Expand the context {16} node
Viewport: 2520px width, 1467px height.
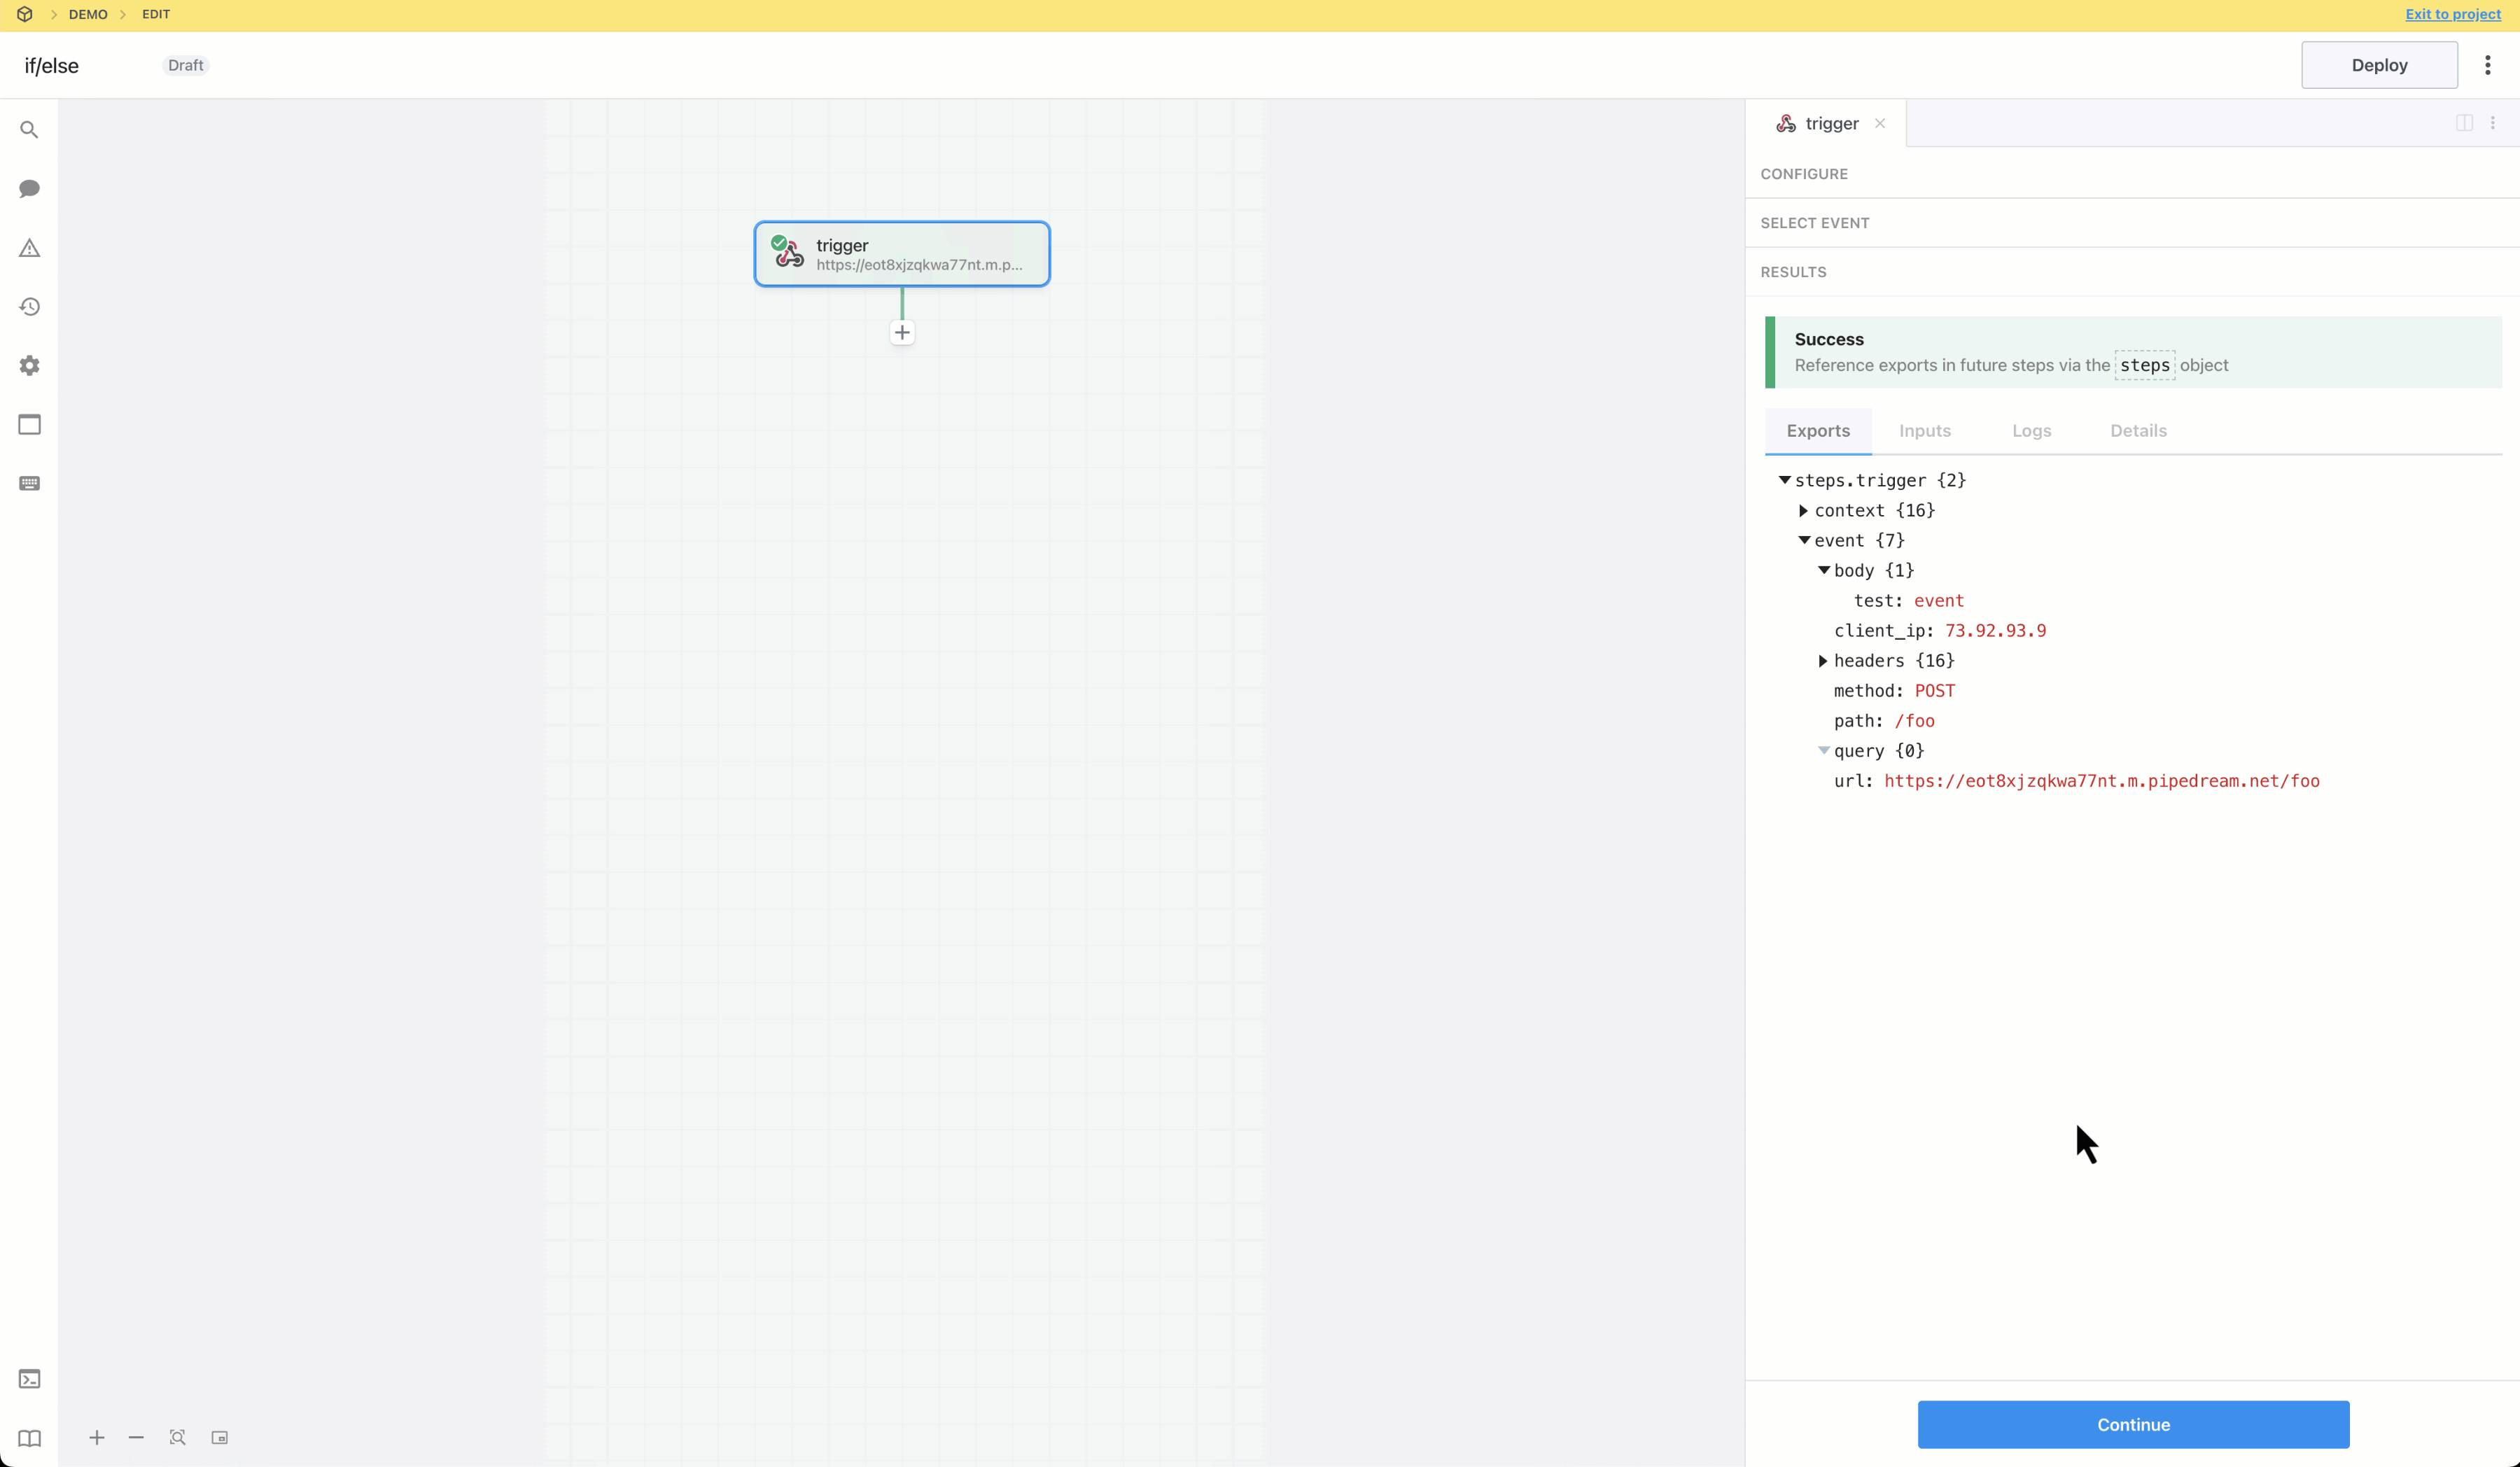[1803, 511]
